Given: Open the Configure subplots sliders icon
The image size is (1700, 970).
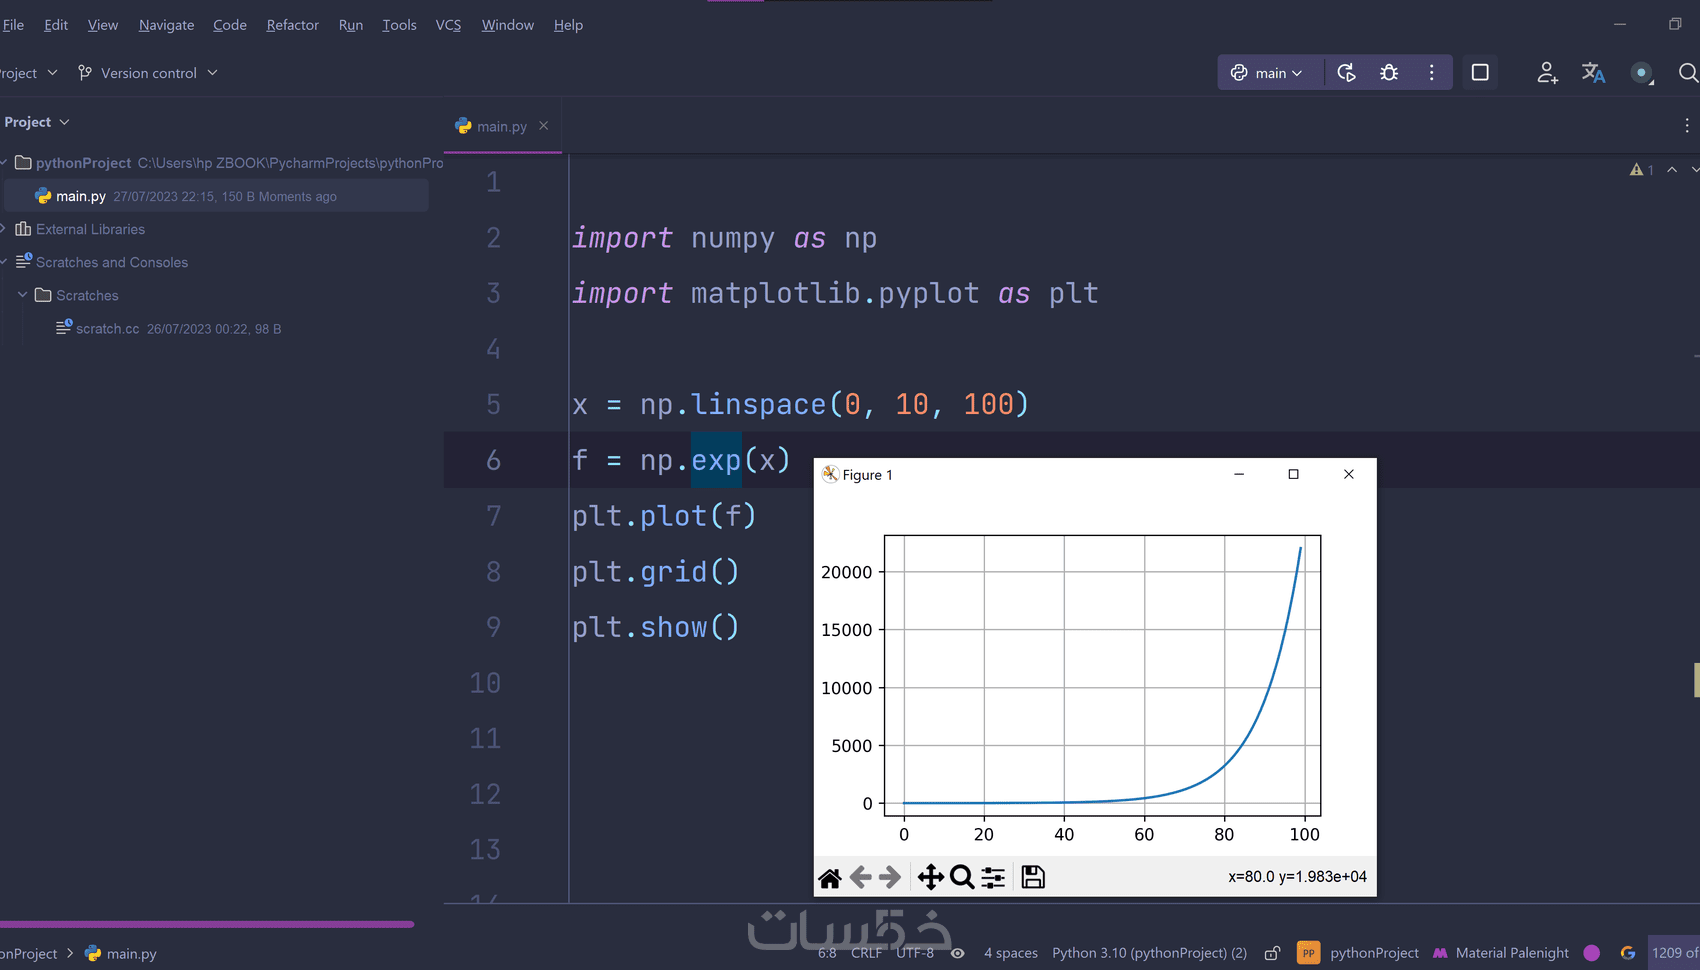Looking at the screenshot, I should pyautogui.click(x=992, y=877).
